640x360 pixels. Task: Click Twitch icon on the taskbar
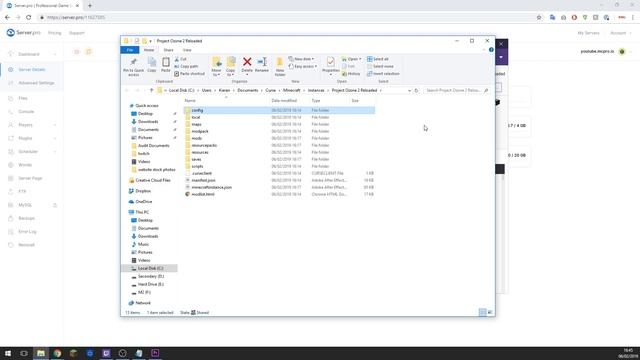[x=106, y=353]
